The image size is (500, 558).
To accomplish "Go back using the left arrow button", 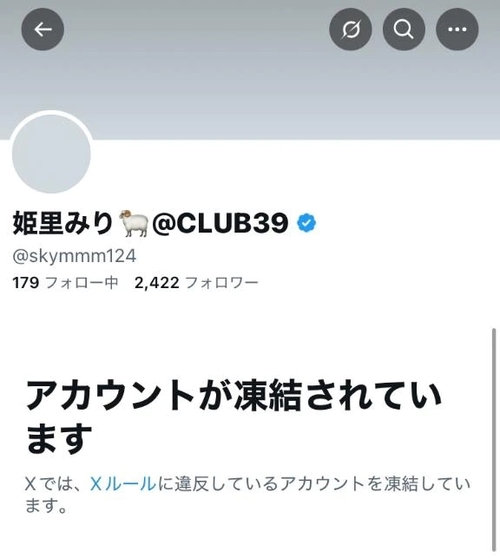I will (x=43, y=29).
